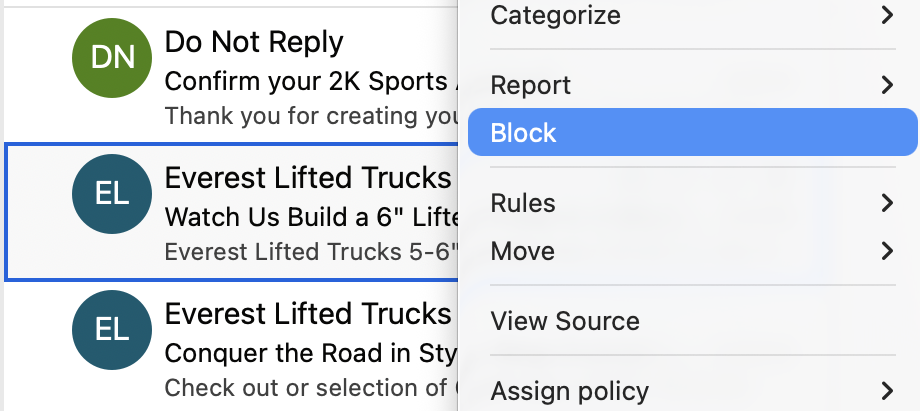Screen dimensions: 920x411
Task: Click the Report label in the context menu
Action: click(531, 85)
